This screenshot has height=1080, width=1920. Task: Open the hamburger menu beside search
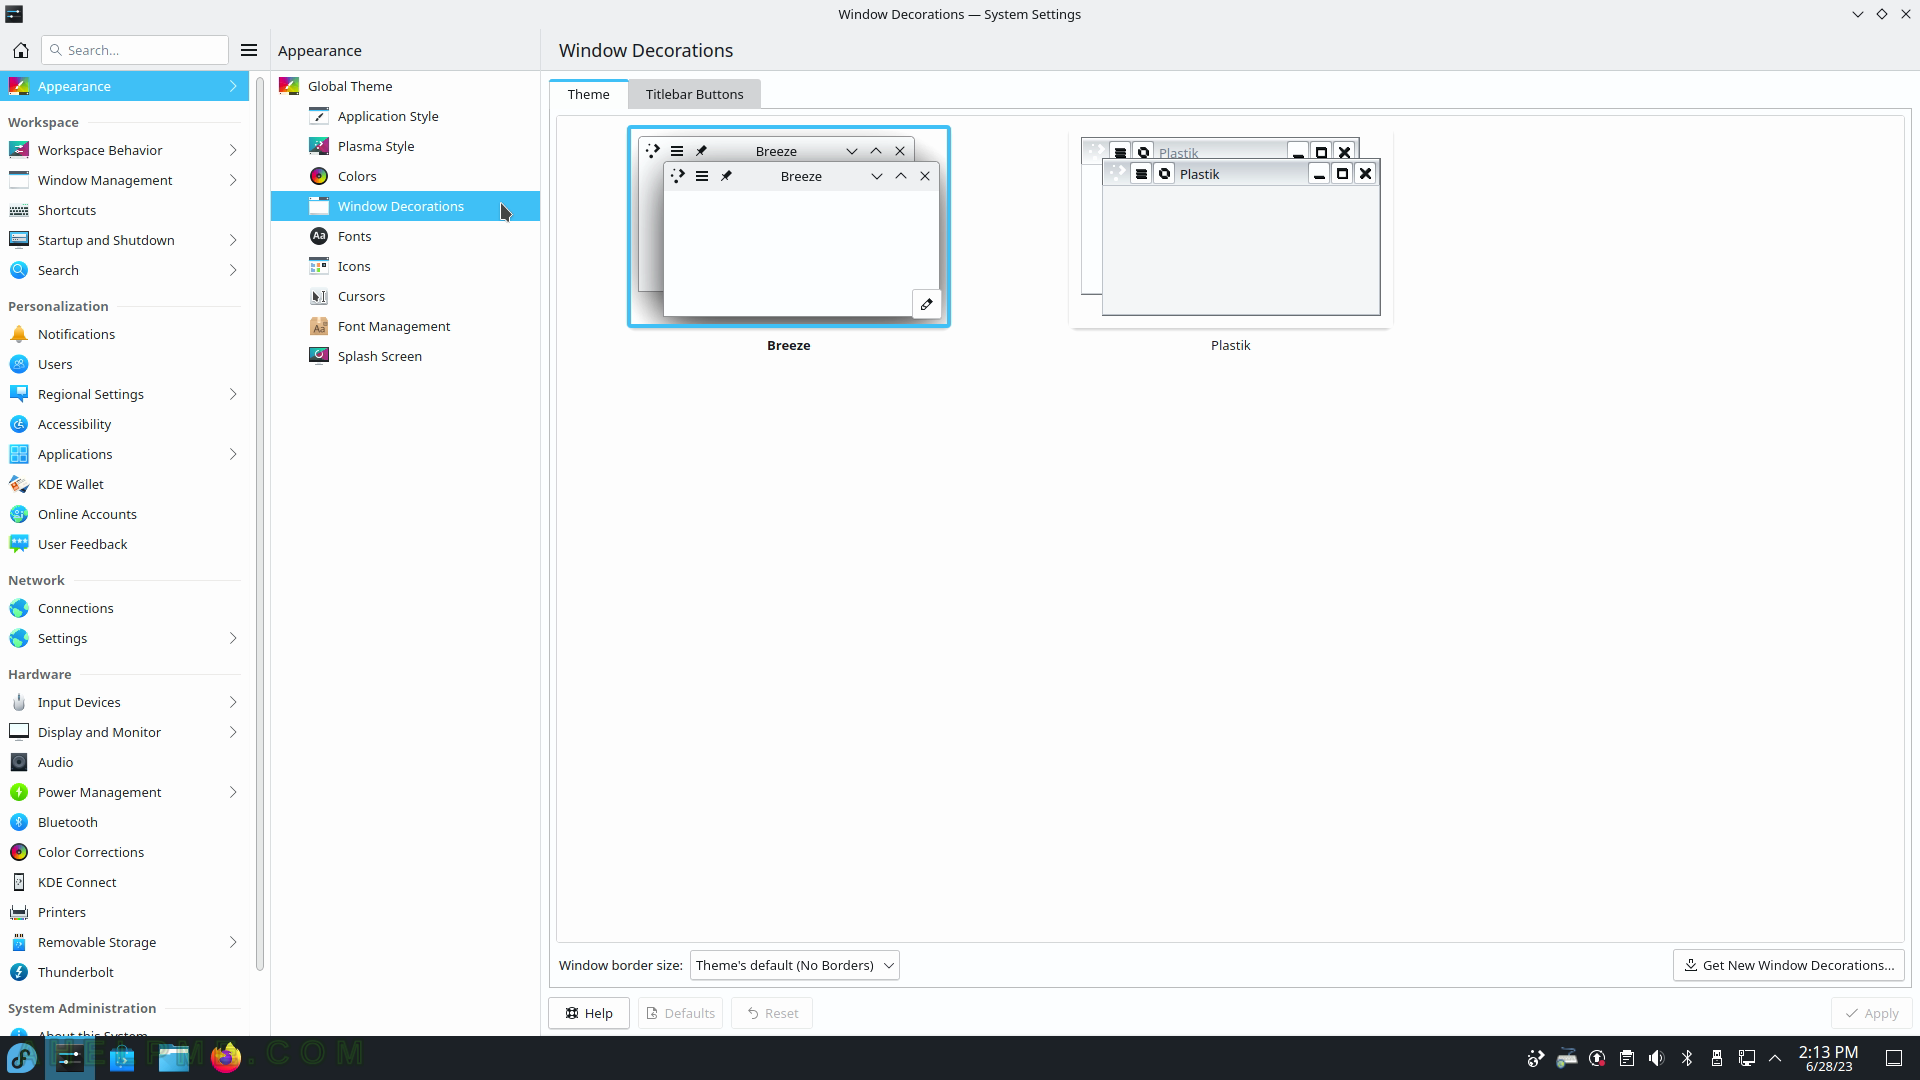(249, 50)
